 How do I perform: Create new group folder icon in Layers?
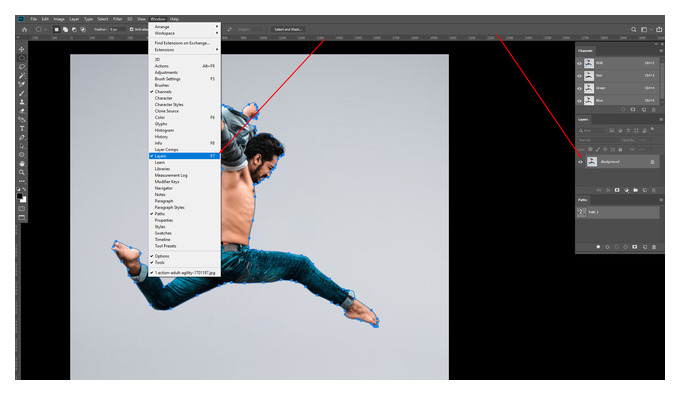coord(635,190)
